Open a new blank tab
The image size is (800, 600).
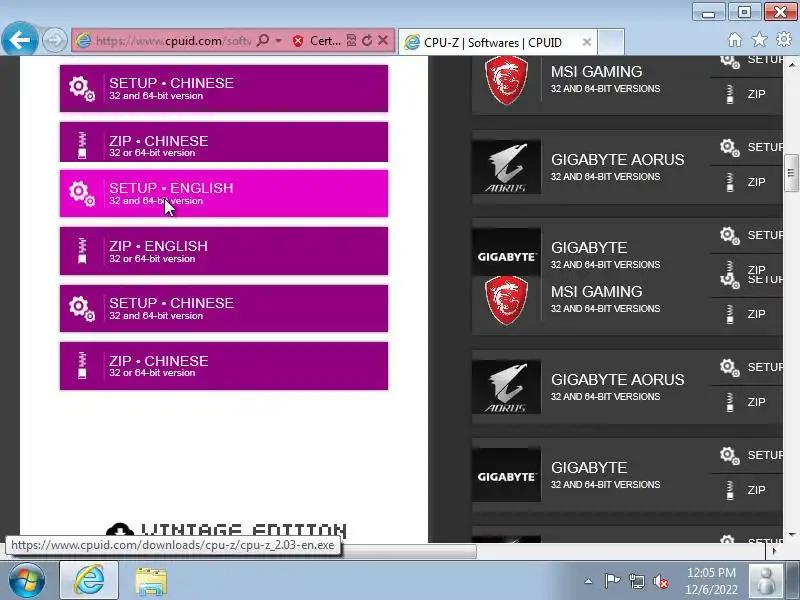(x=611, y=42)
